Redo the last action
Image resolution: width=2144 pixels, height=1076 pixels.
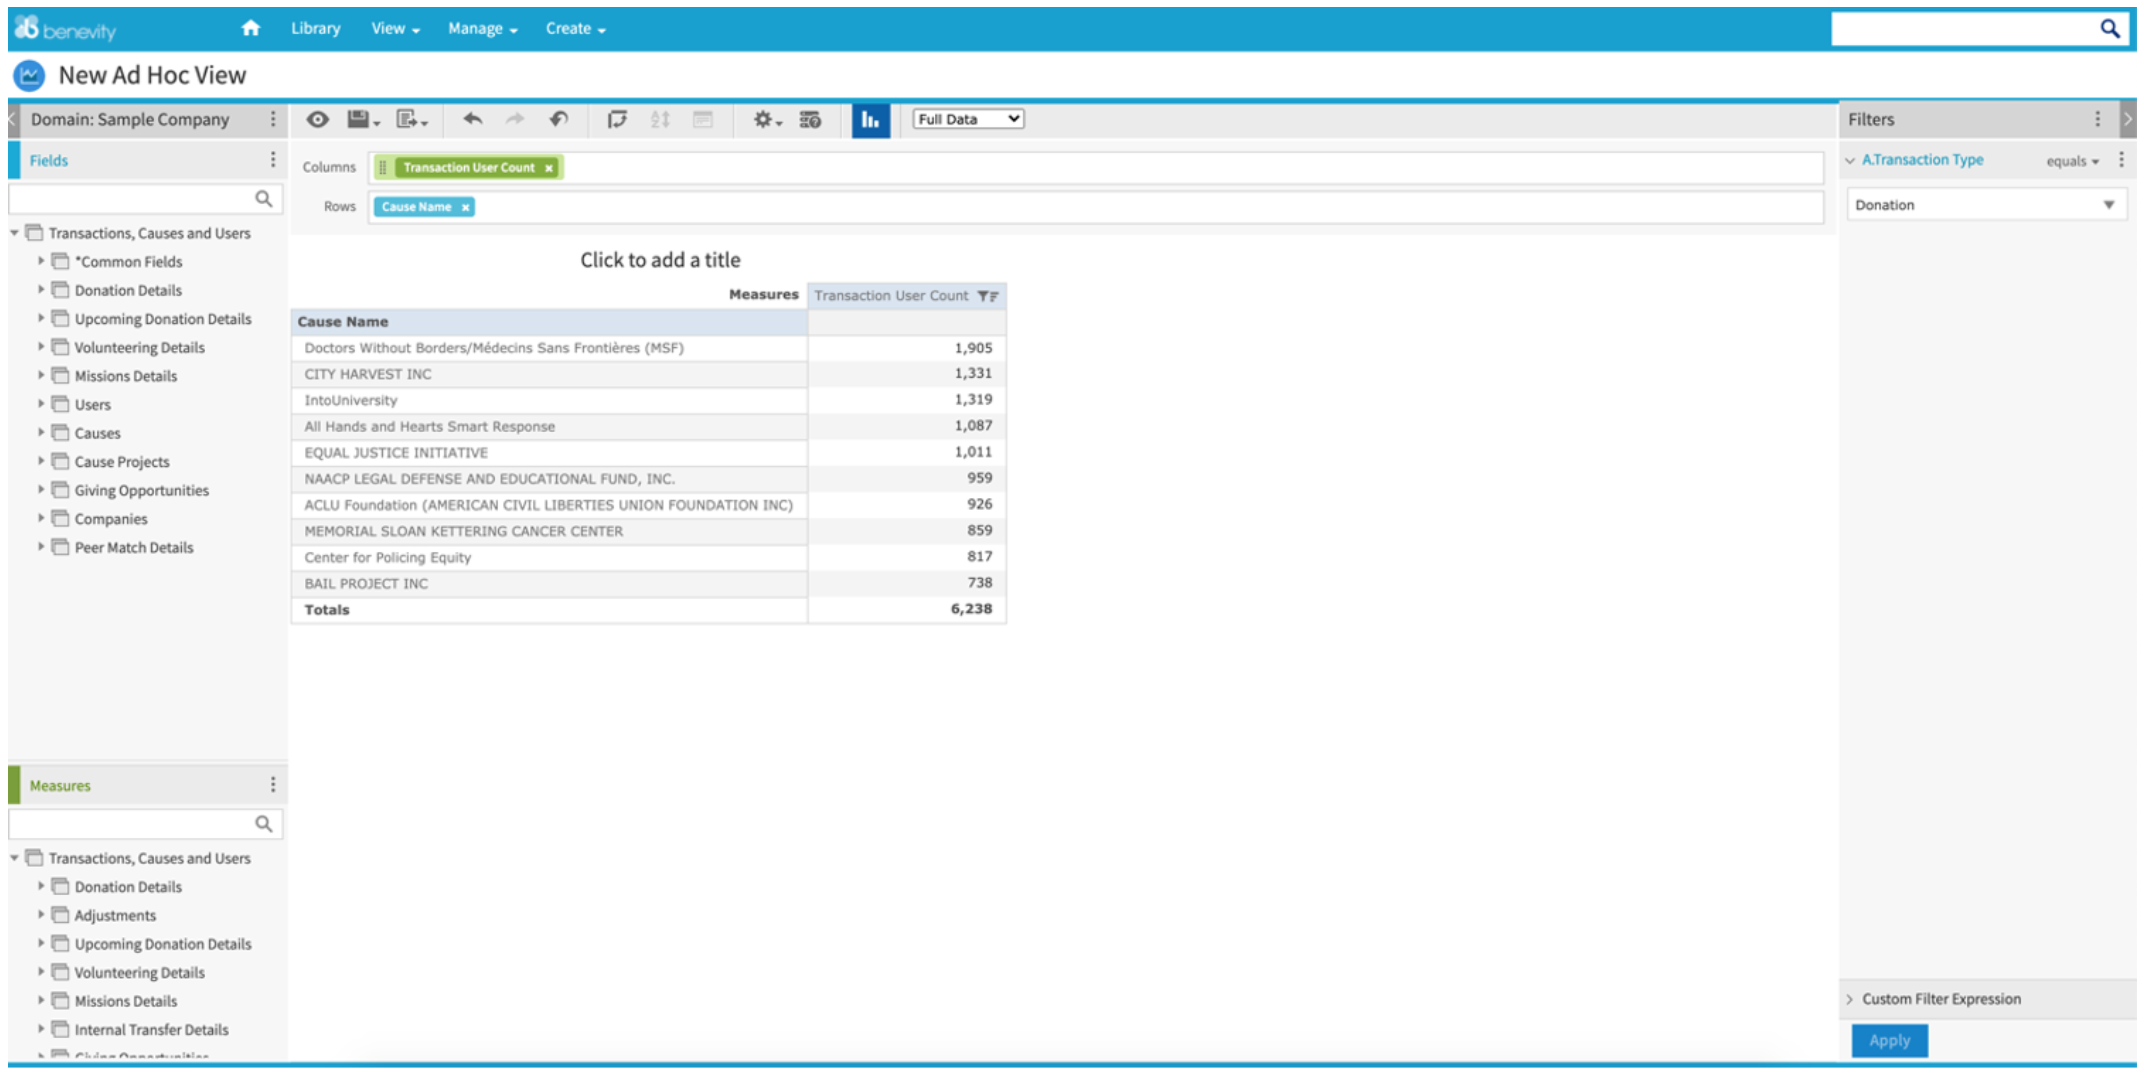coord(515,119)
